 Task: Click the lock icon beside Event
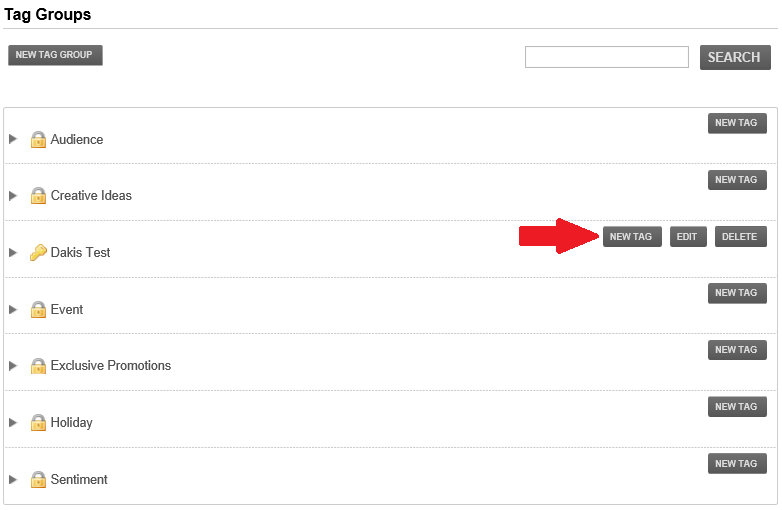pyautogui.click(x=38, y=310)
